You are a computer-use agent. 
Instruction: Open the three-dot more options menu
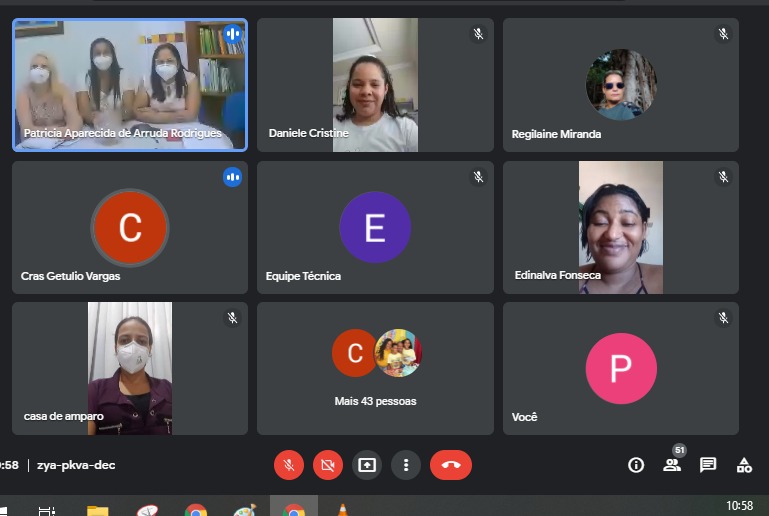point(405,465)
